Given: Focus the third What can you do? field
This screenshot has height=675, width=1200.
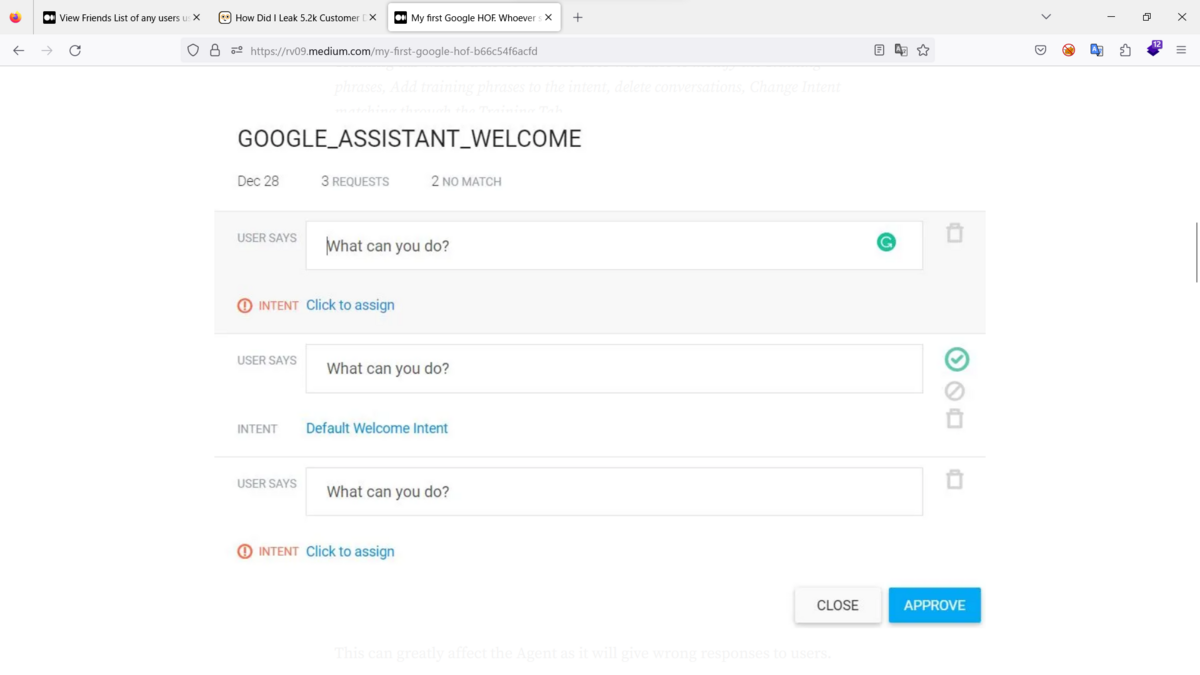Looking at the screenshot, I should pyautogui.click(x=614, y=491).
